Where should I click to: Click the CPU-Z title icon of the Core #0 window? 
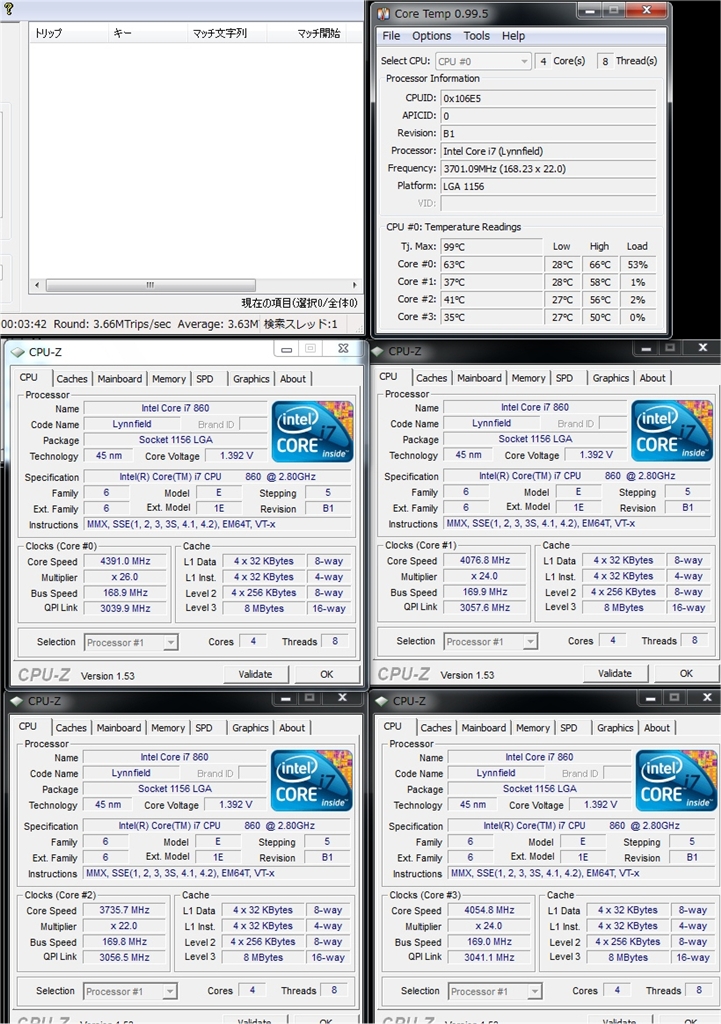click(x=18, y=352)
